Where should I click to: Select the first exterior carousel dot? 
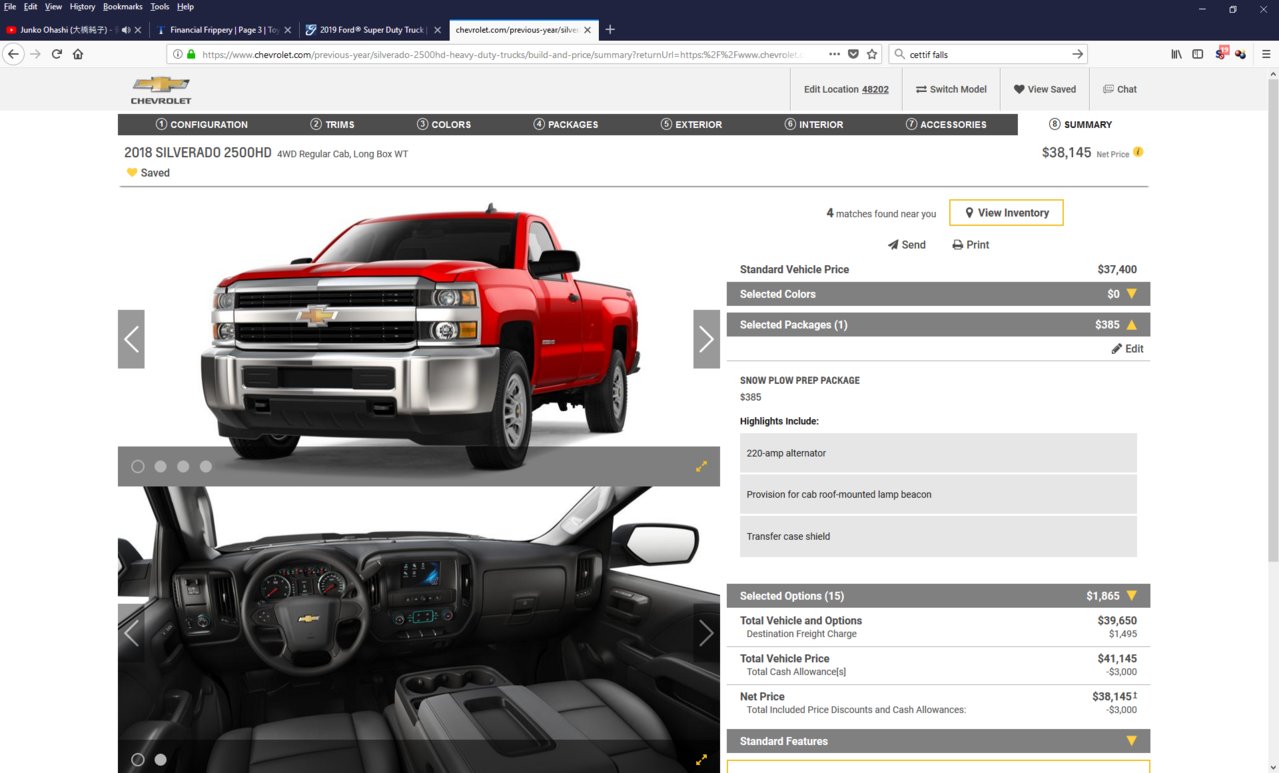(x=138, y=466)
